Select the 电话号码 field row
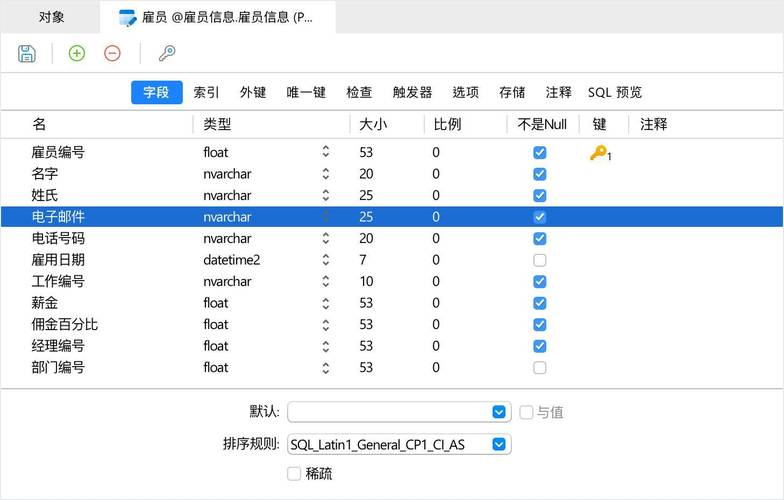Image resolution: width=784 pixels, height=500 pixels. pyautogui.click(x=58, y=238)
